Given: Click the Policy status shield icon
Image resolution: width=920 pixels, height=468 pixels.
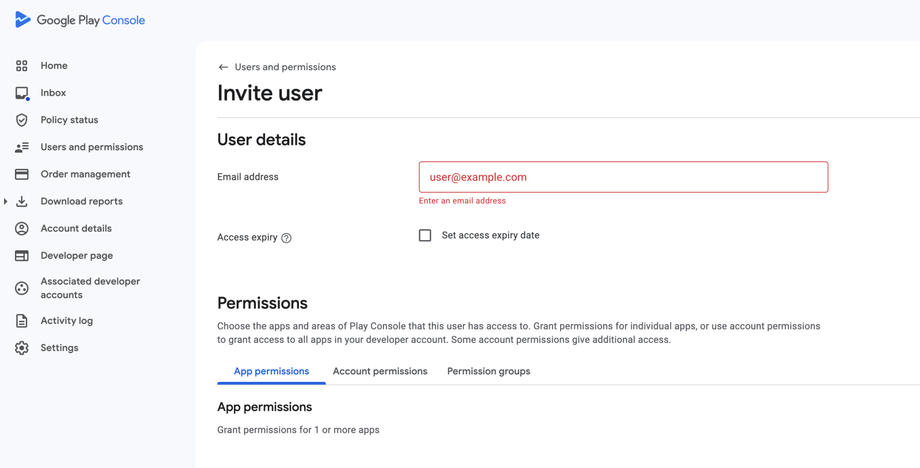Looking at the screenshot, I should click(22, 120).
